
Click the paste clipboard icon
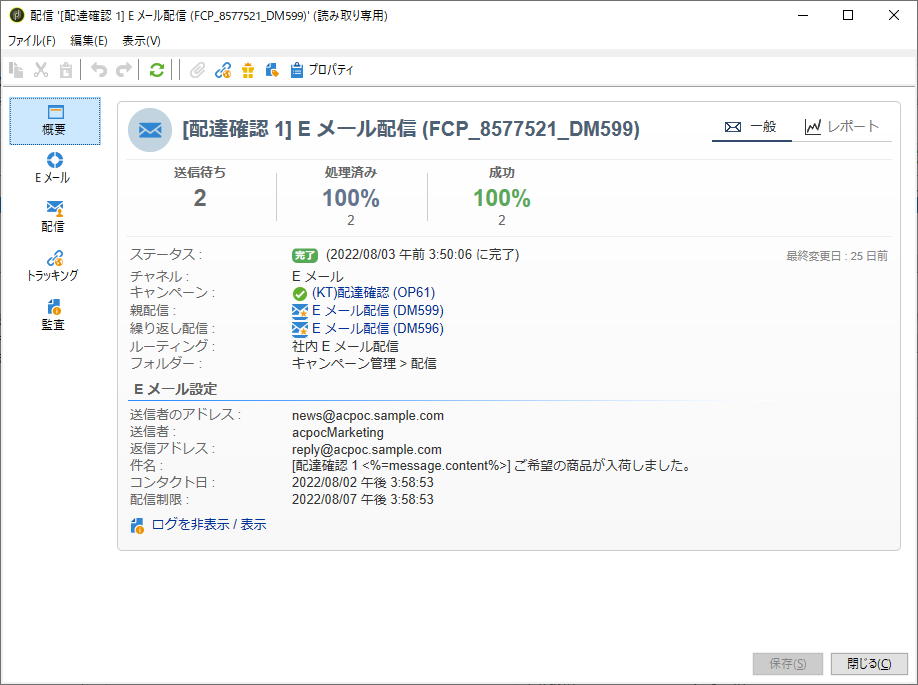66,70
